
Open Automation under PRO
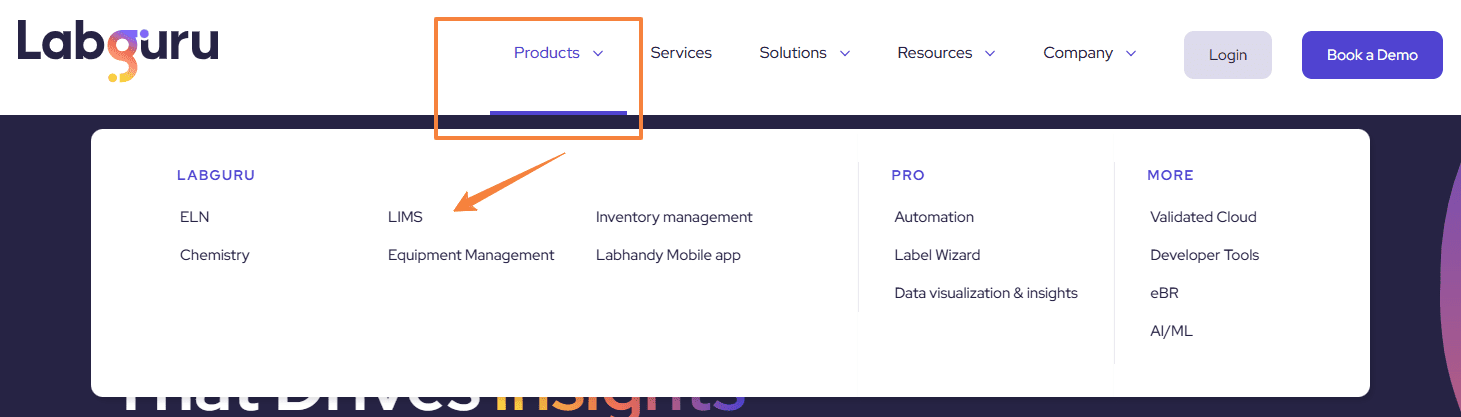pos(934,217)
